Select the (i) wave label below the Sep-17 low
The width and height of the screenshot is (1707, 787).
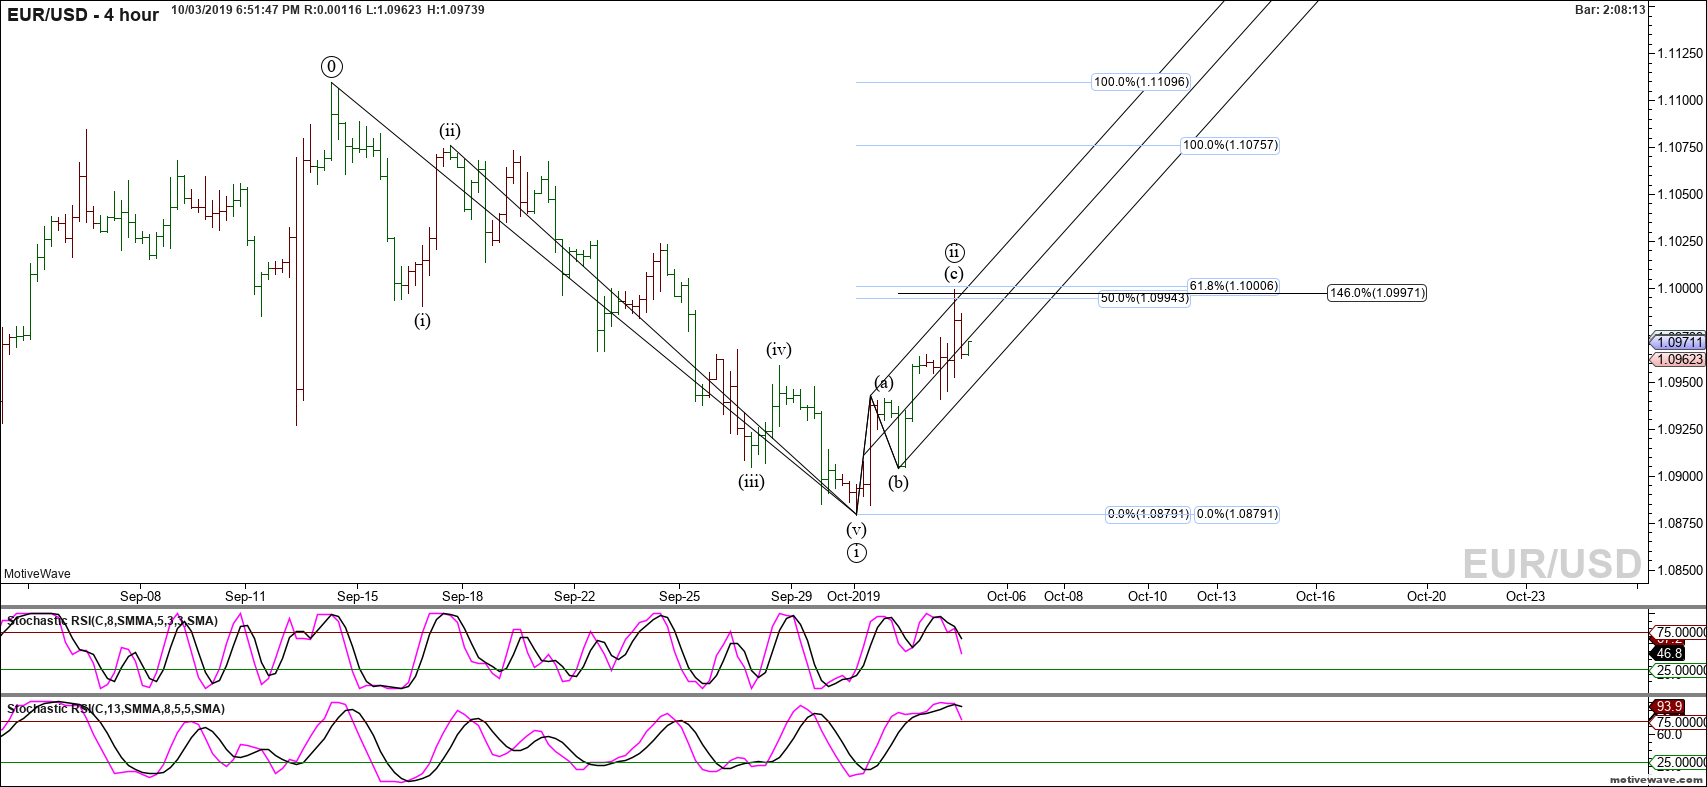coord(423,321)
